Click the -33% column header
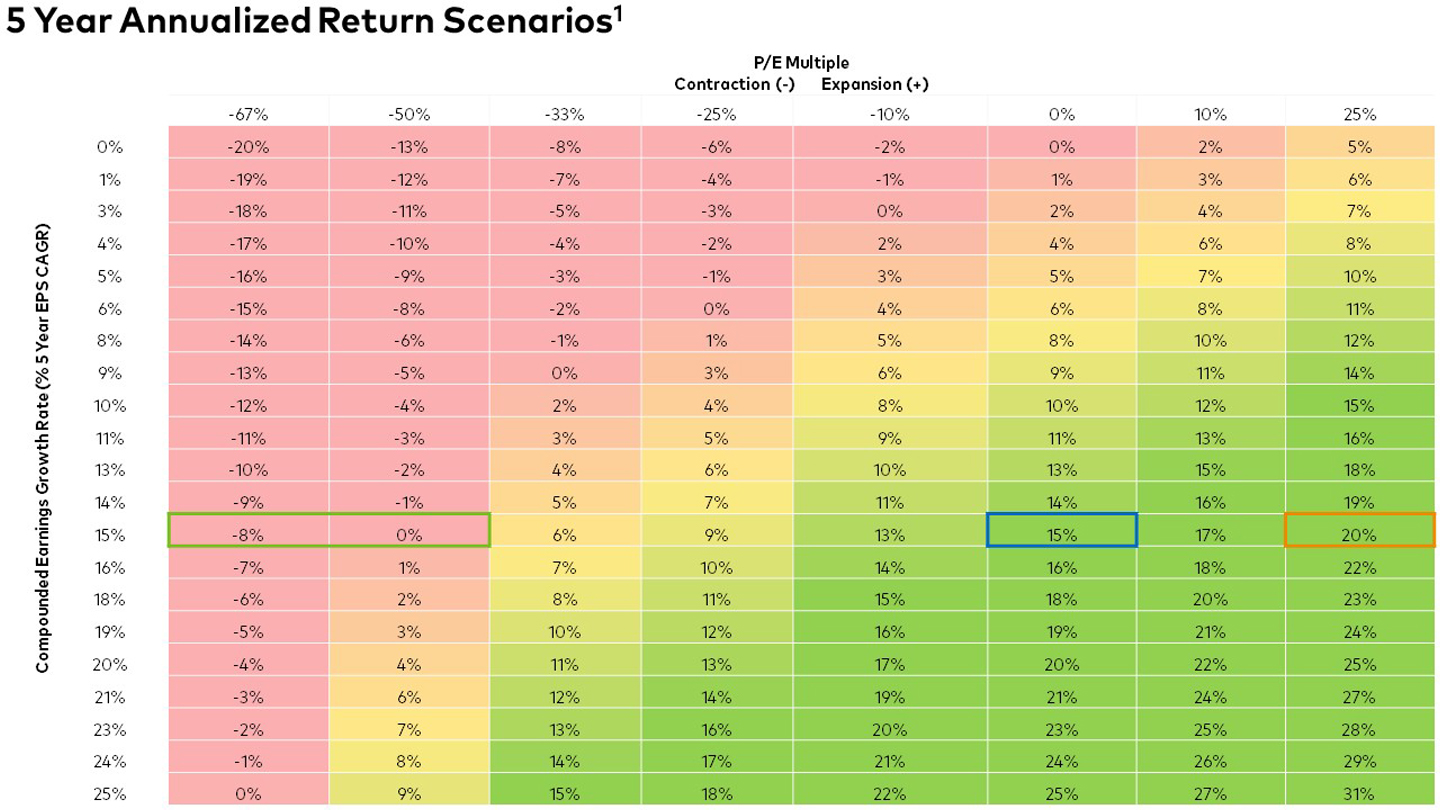 pos(564,114)
